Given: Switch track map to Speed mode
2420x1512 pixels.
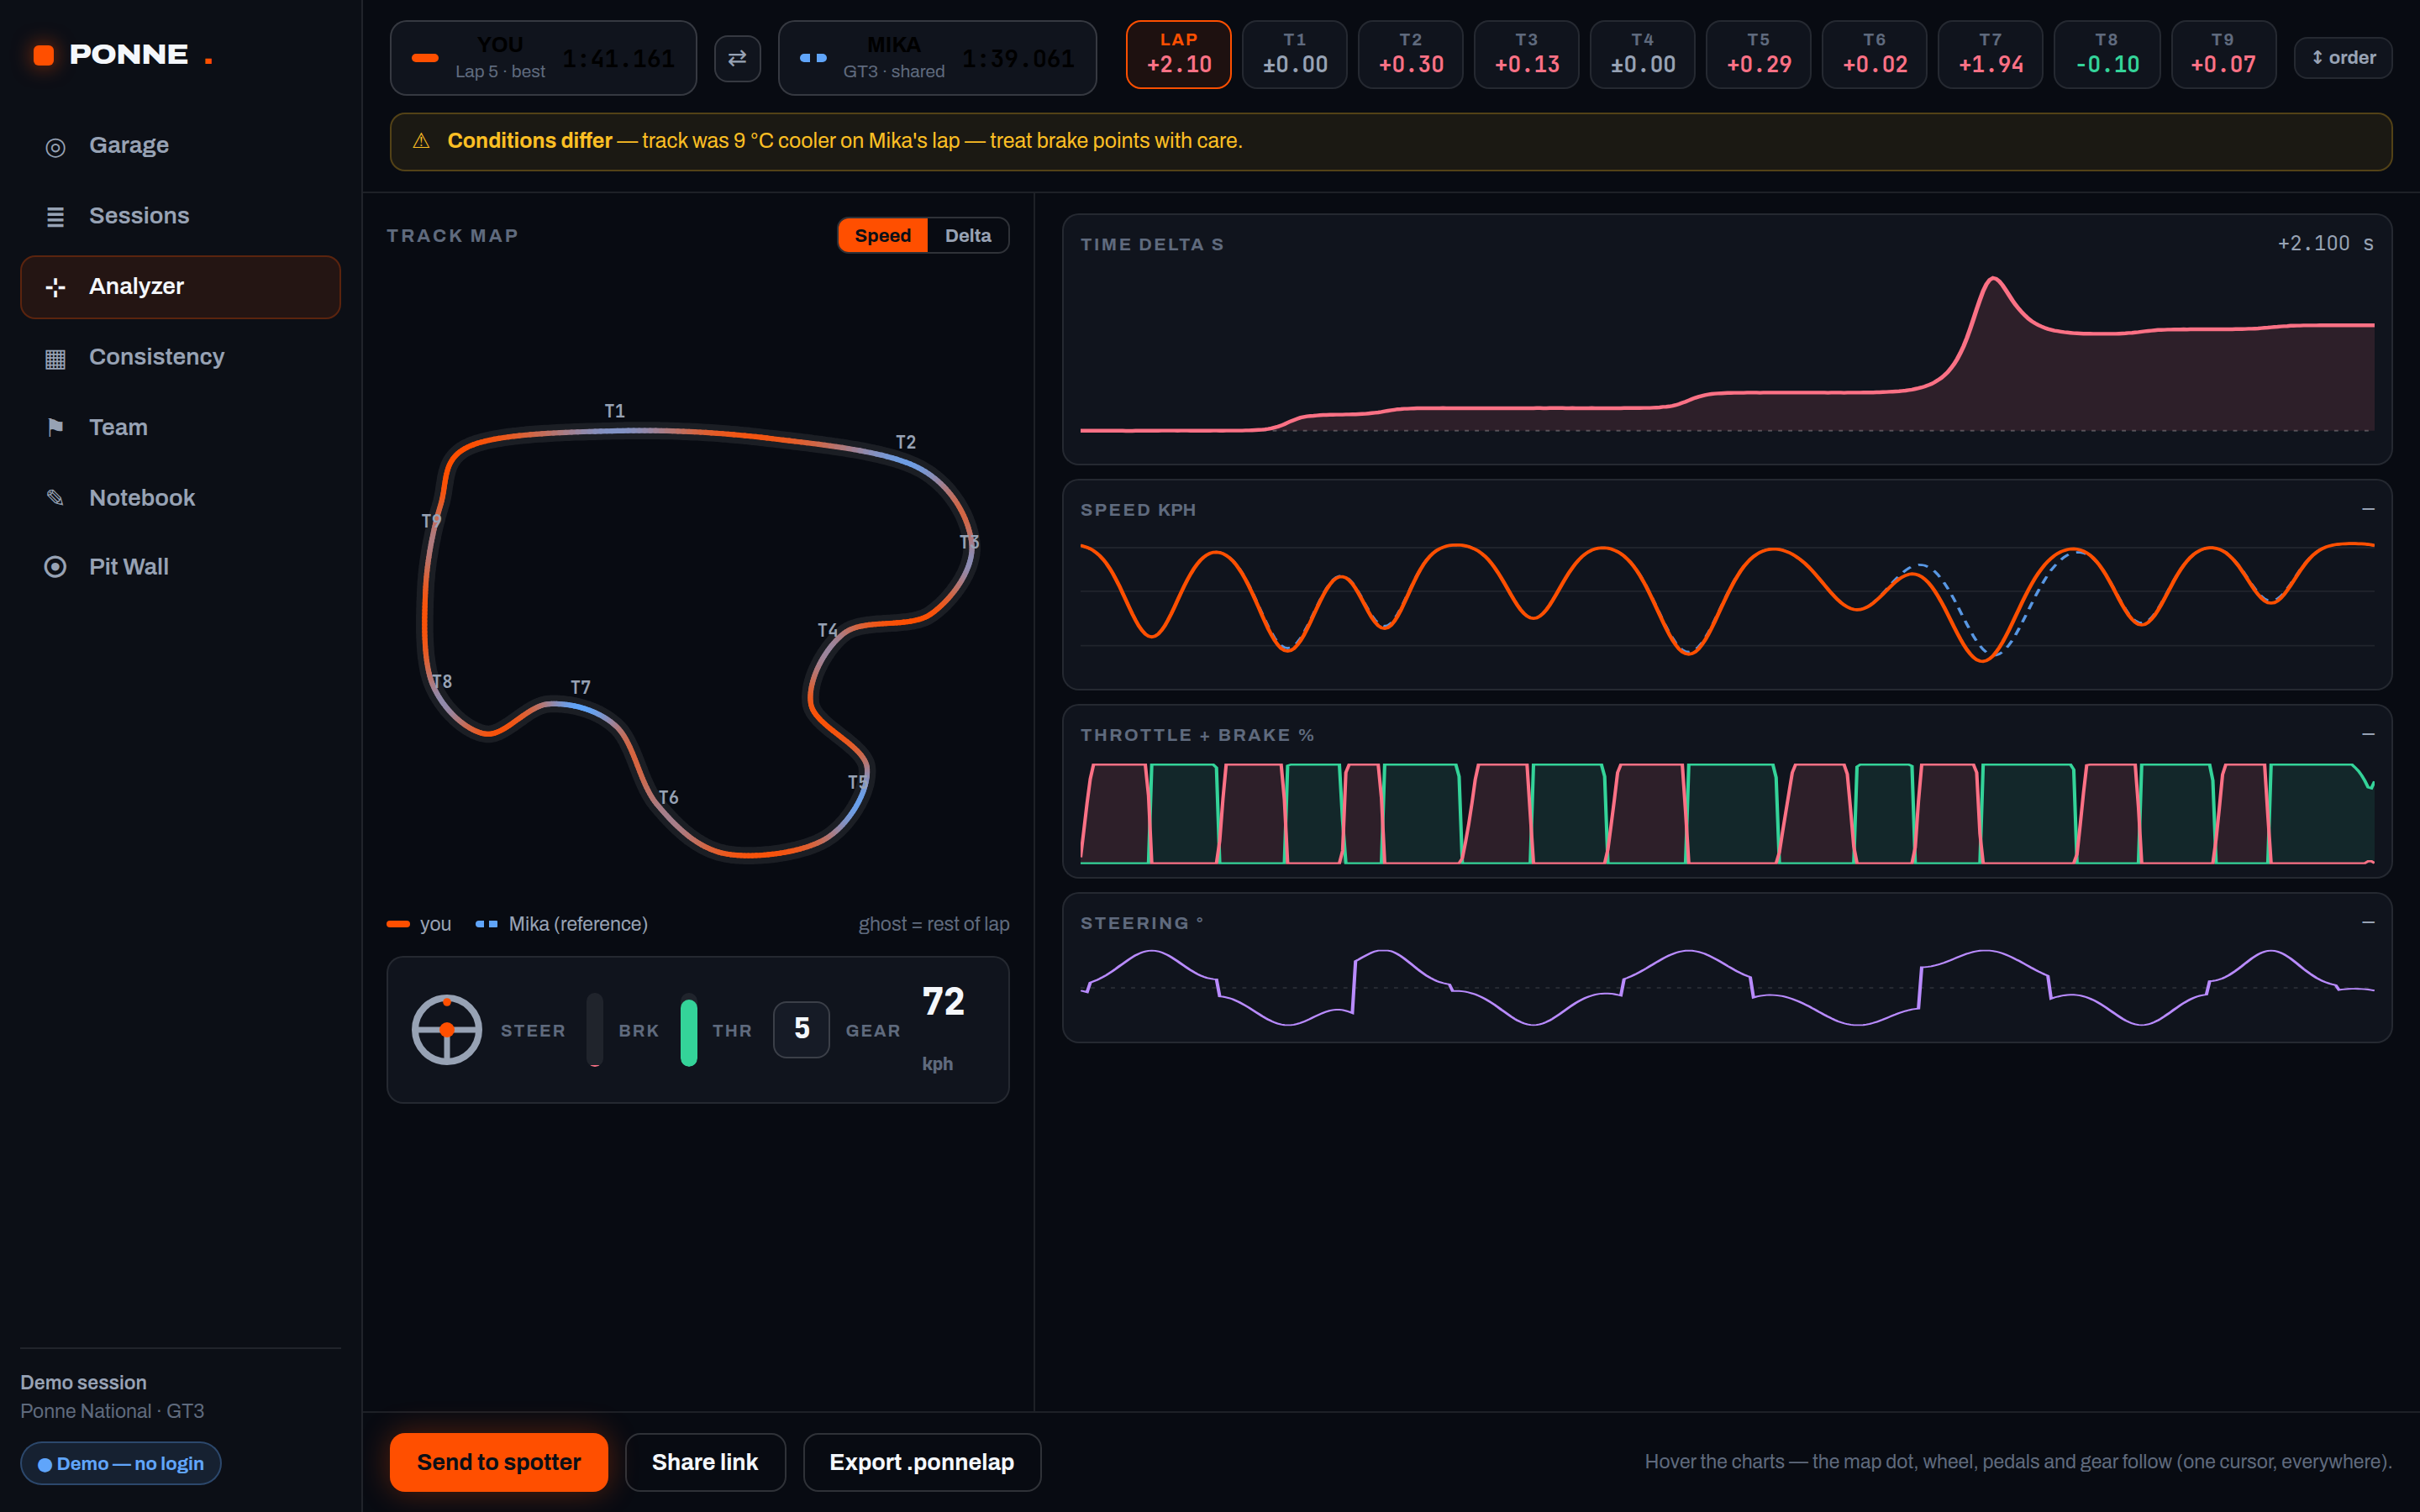Looking at the screenshot, I should pos(882,236).
